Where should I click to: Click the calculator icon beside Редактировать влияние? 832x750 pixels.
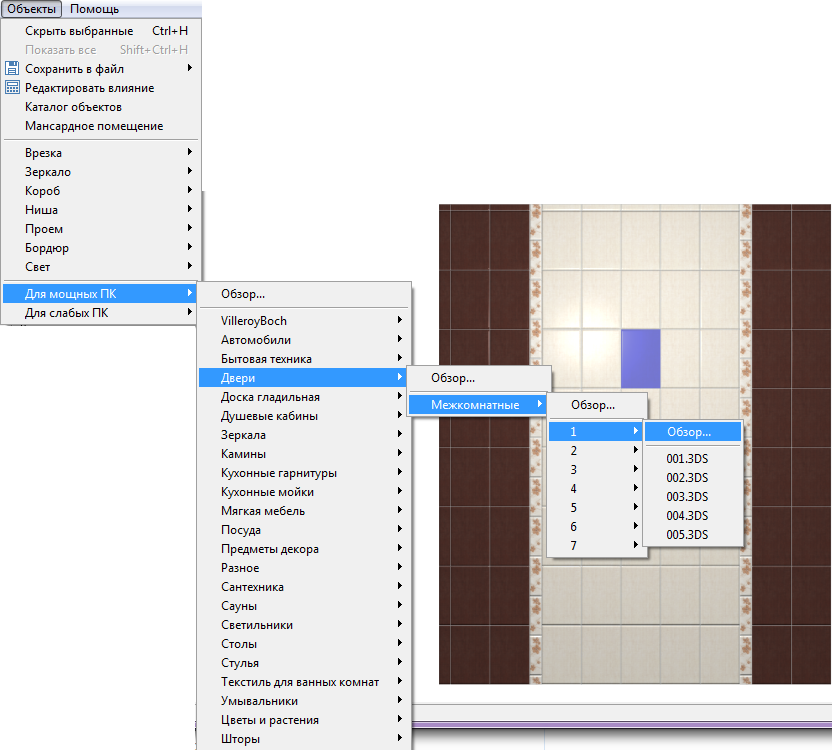click(12, 88)
